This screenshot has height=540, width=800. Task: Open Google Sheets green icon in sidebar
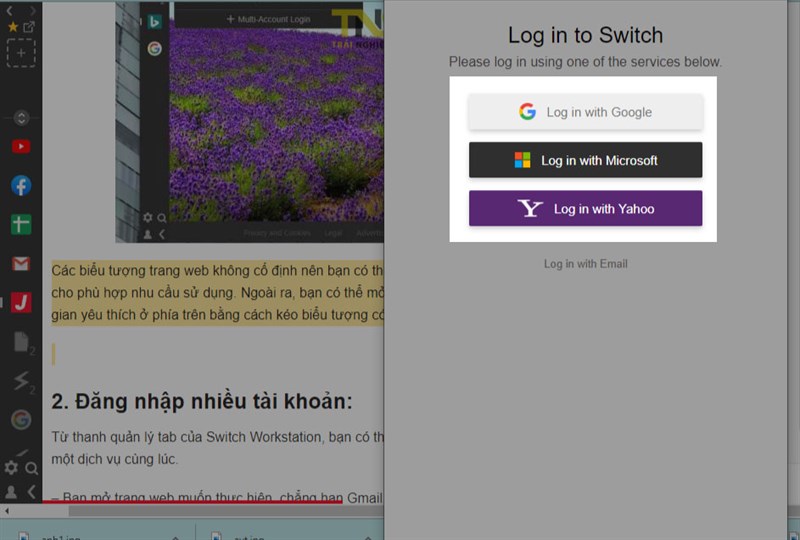point(21,225)
